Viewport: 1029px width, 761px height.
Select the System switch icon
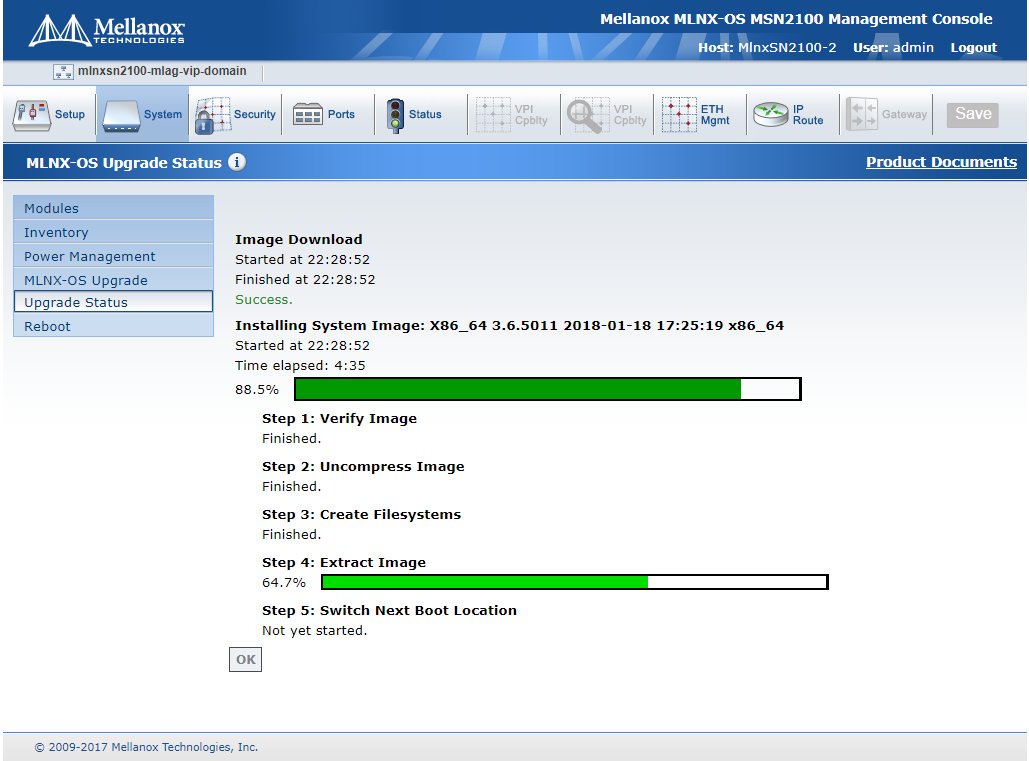point(121,115)
